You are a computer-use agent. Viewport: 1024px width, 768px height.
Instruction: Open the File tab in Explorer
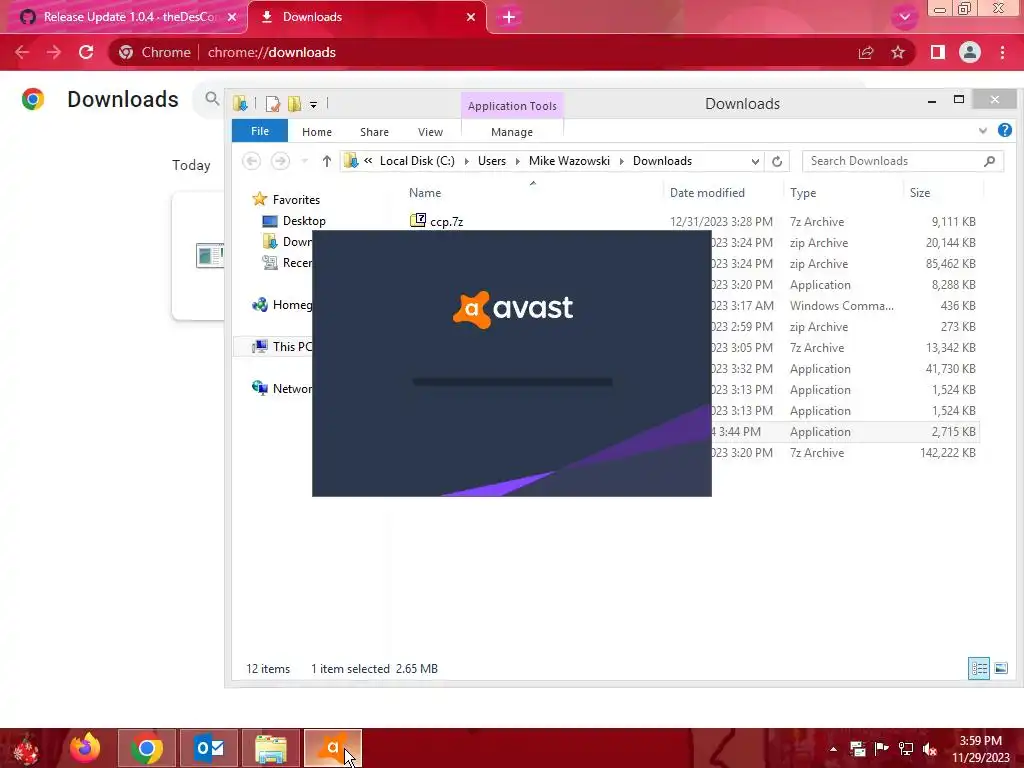coord(260,131)
